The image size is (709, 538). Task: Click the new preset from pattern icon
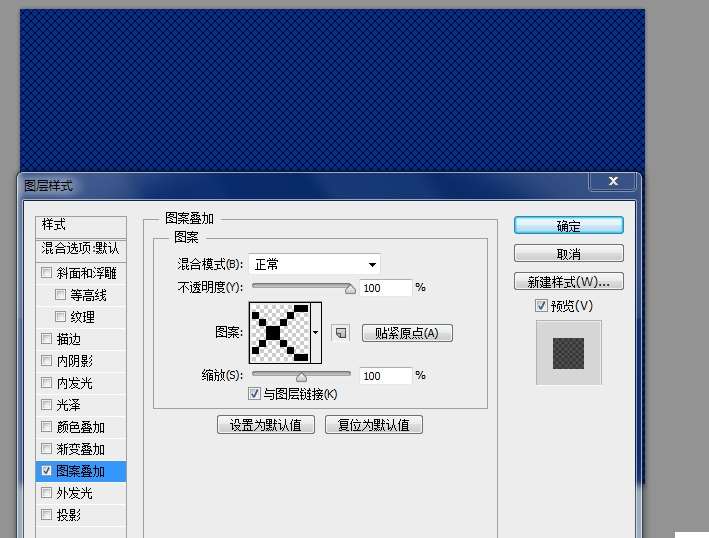tap(340, 333)
